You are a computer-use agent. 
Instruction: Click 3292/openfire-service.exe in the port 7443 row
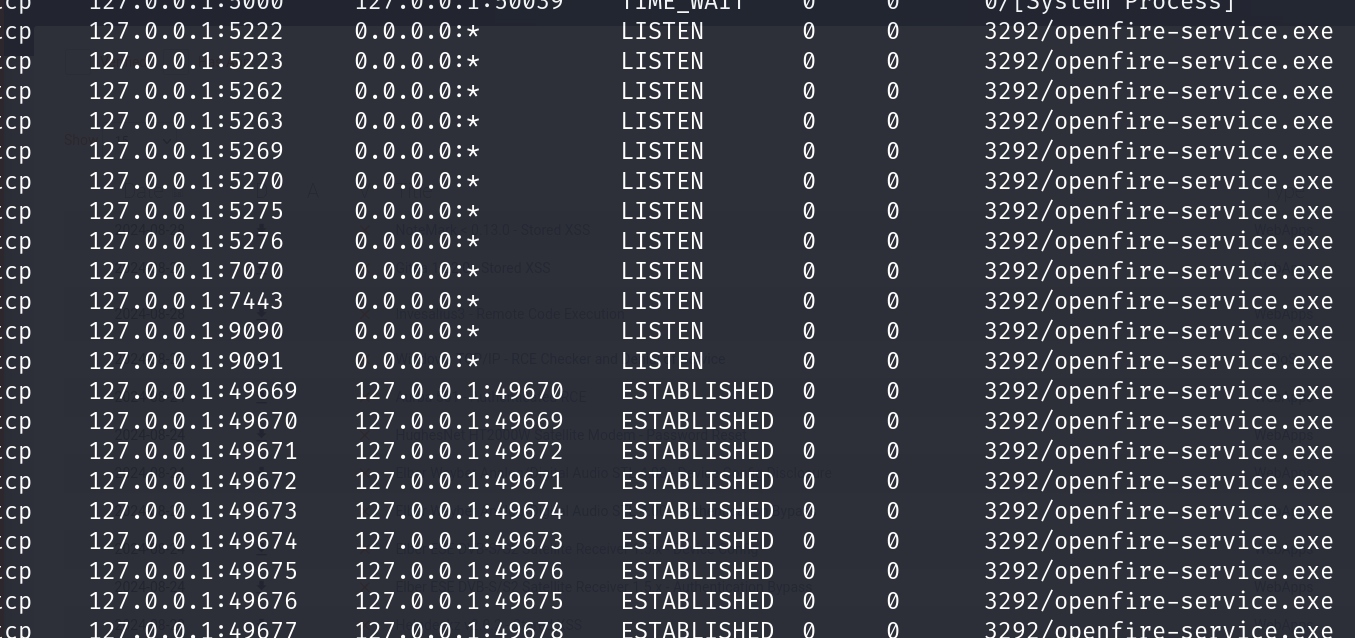(1159, 301)
